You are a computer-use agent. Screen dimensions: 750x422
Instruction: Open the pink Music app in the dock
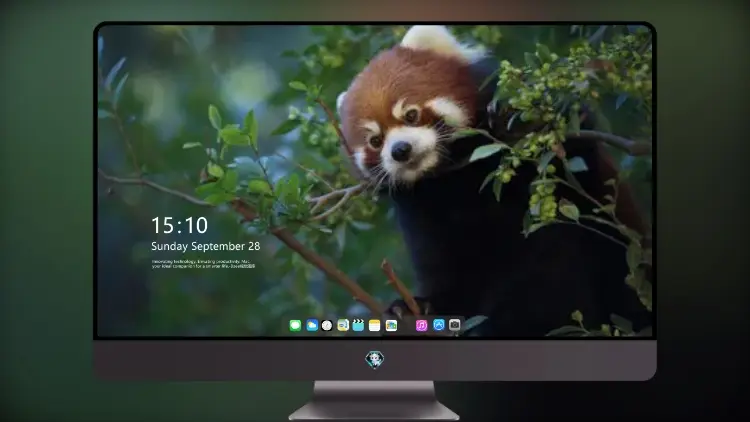tap(421, 325)
